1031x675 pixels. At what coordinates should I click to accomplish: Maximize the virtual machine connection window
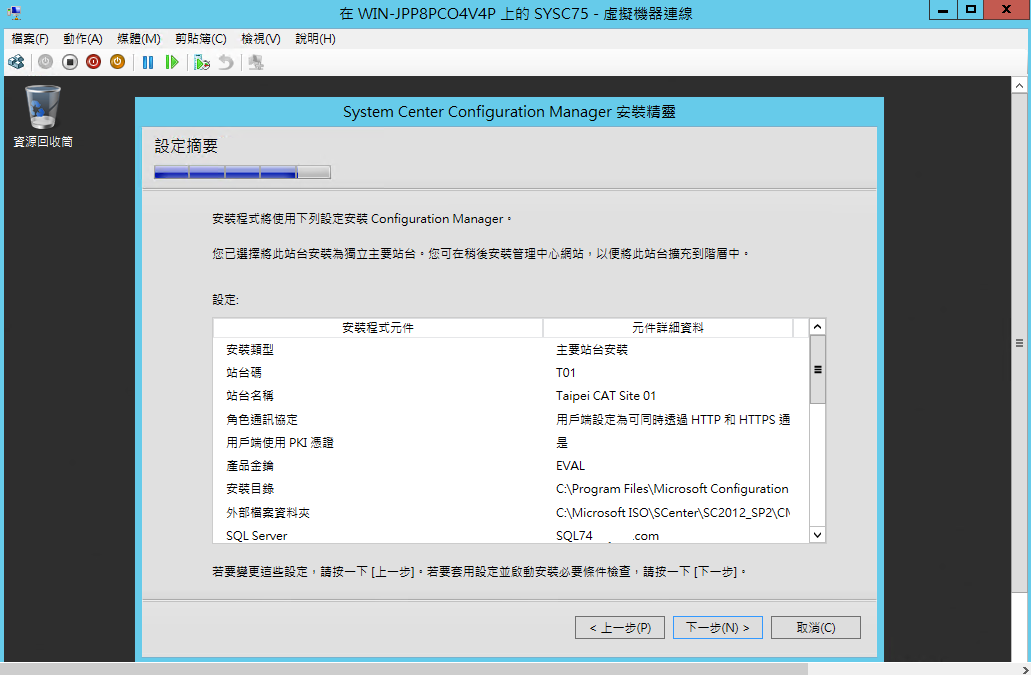(971, 10)
